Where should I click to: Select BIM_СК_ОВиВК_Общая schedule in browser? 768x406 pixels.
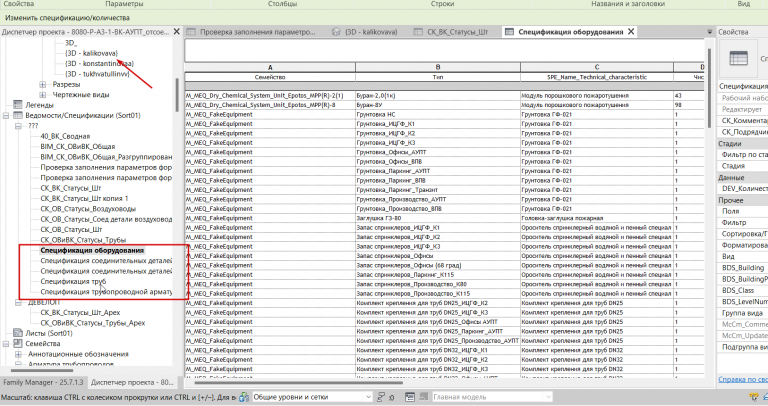coord(78,146)
